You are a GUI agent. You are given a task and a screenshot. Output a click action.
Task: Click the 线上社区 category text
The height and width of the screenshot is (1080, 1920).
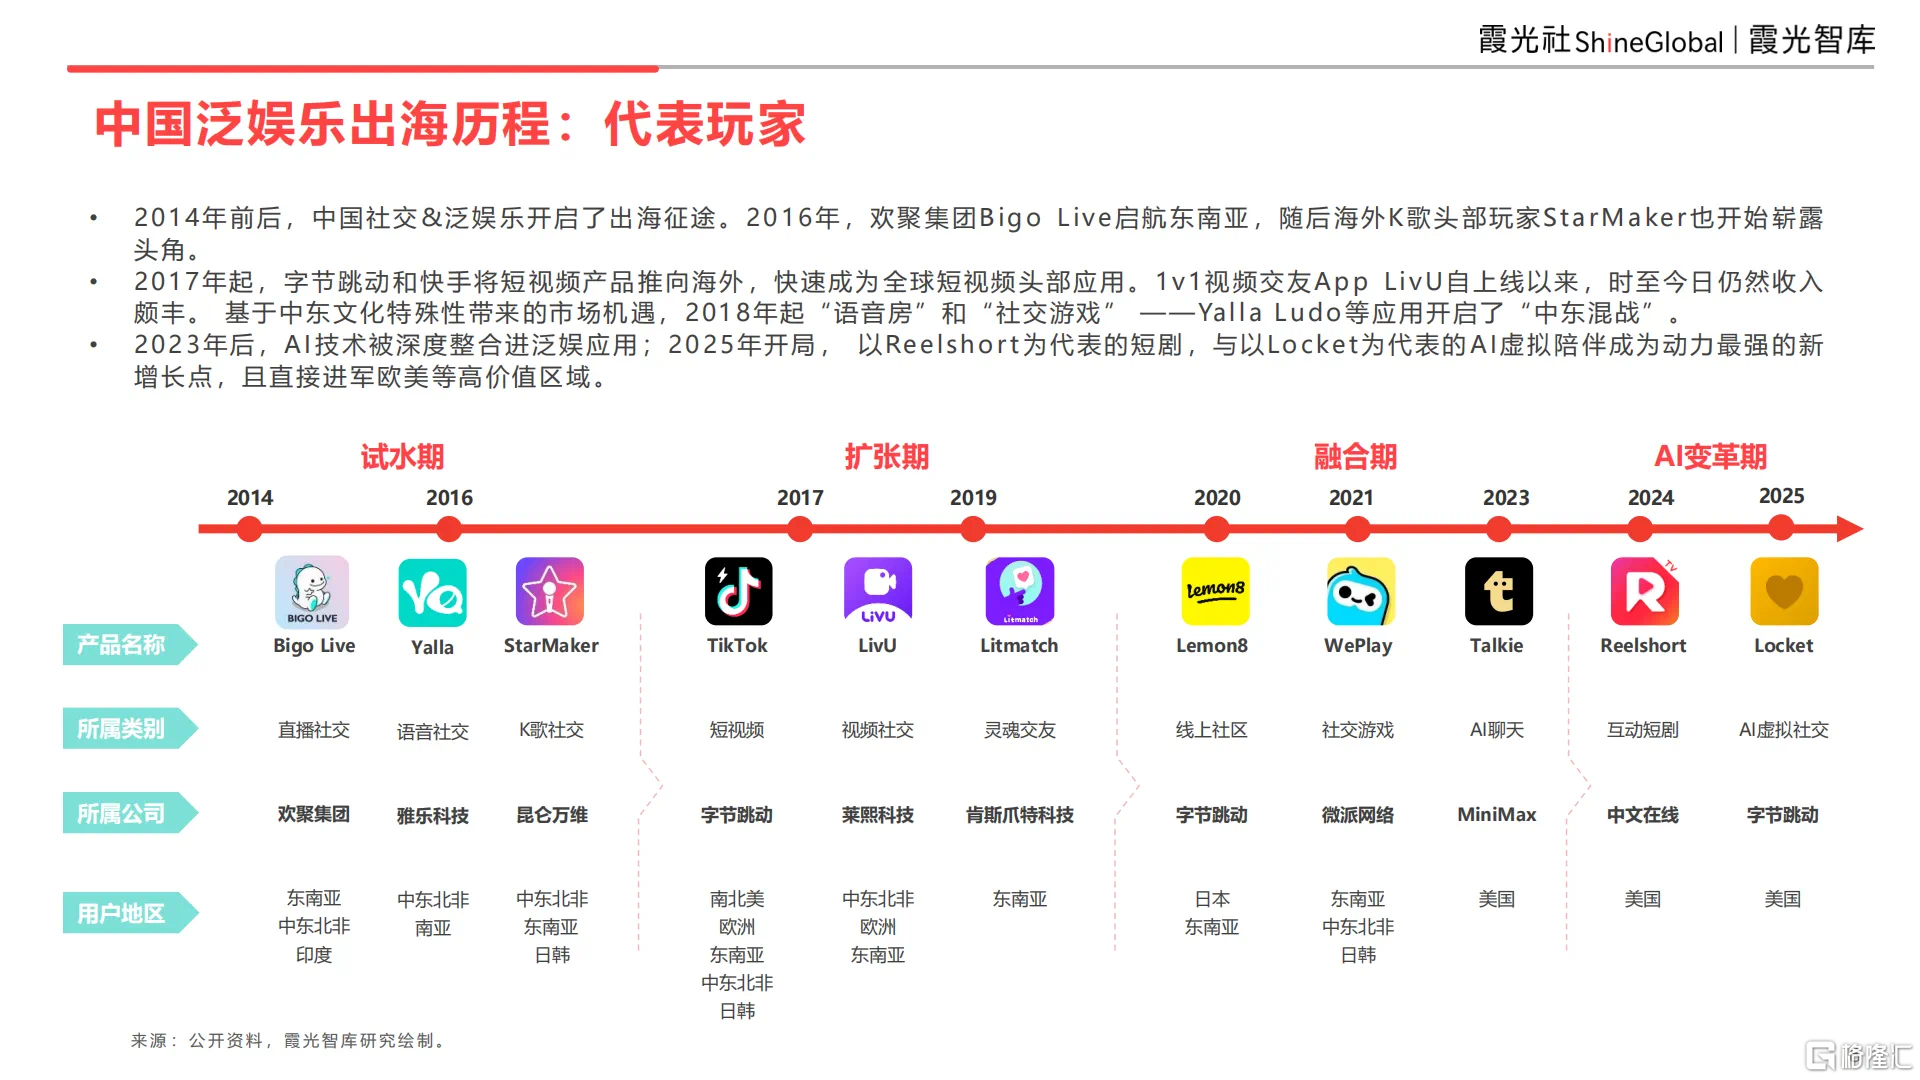1212,730
